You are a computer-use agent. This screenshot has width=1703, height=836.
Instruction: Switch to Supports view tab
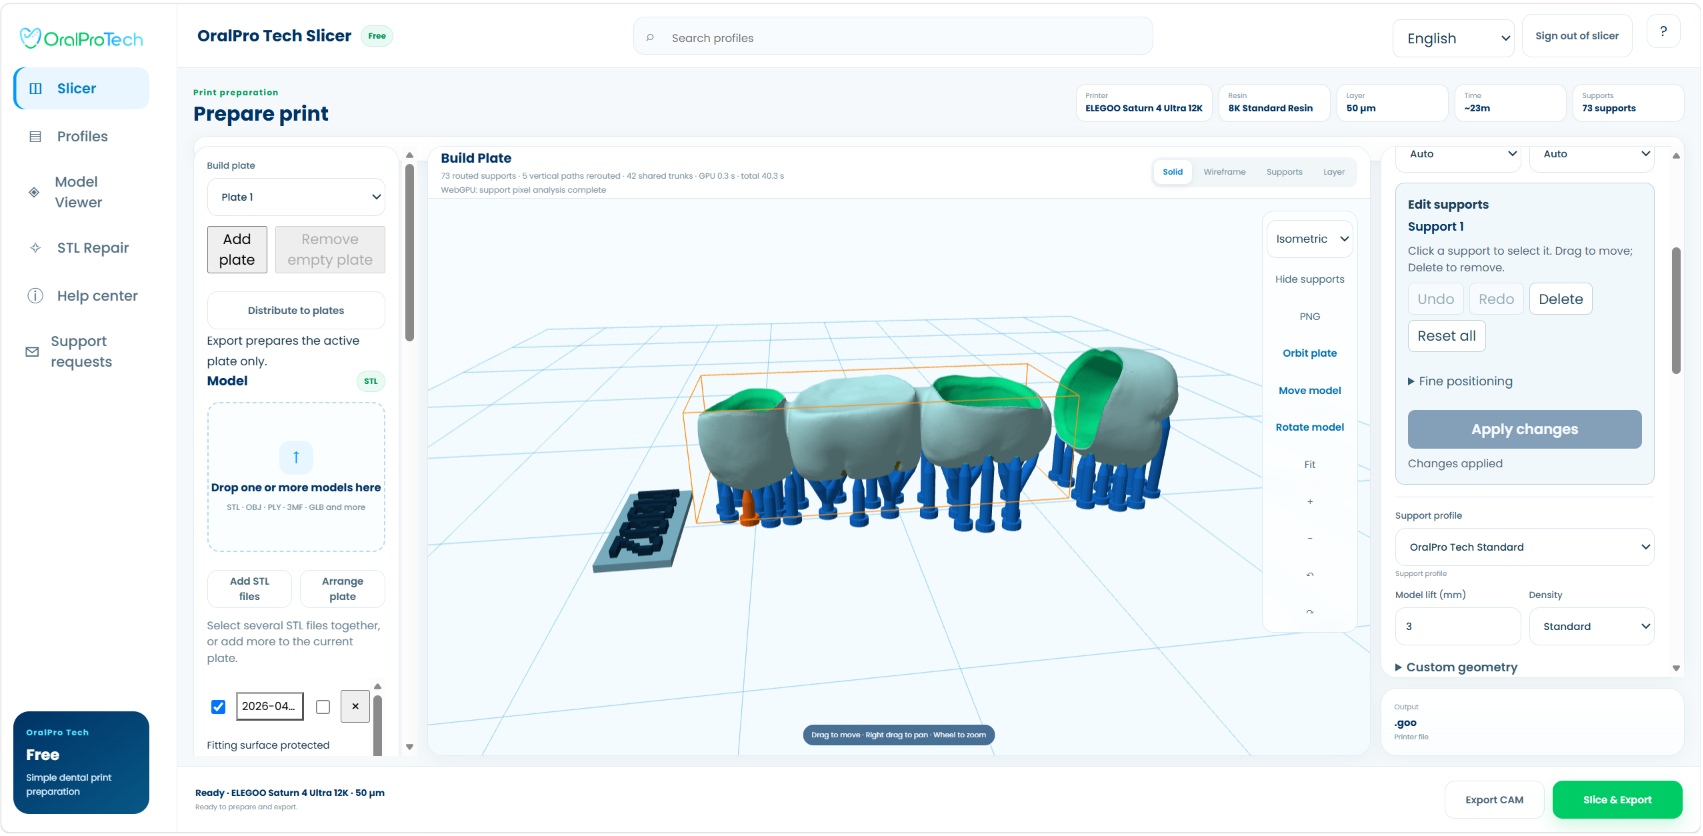pos(1284,172)
